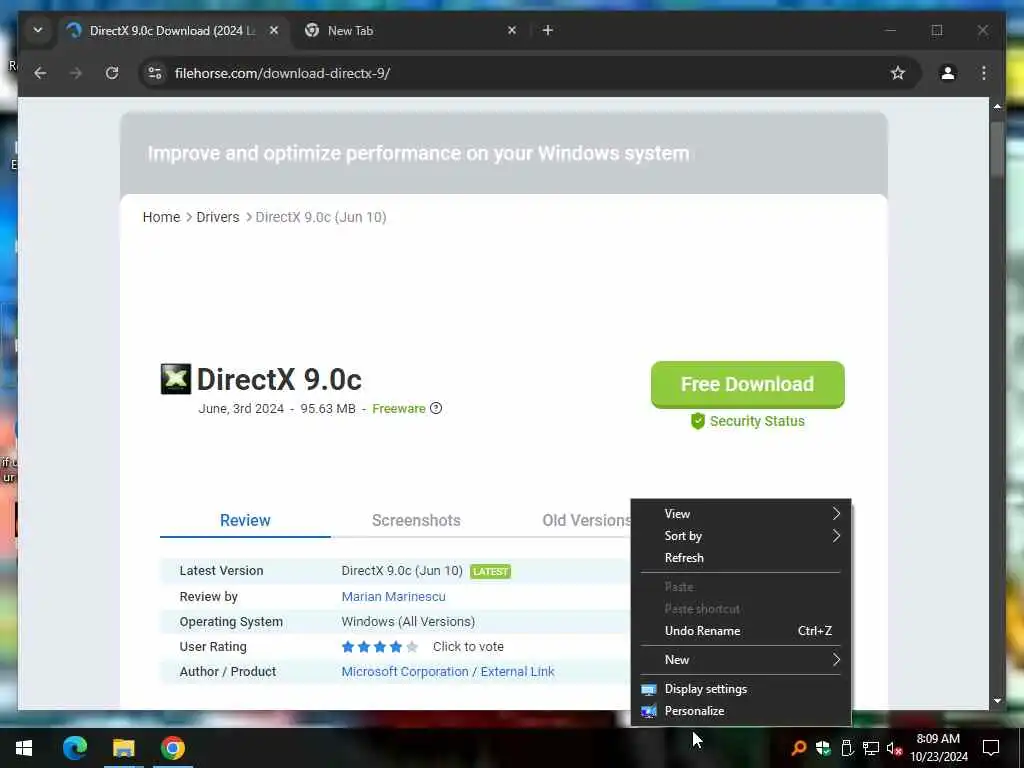Reload the FileHorse page
This screenshot has width=1024, height=768.
coord(112,73)
